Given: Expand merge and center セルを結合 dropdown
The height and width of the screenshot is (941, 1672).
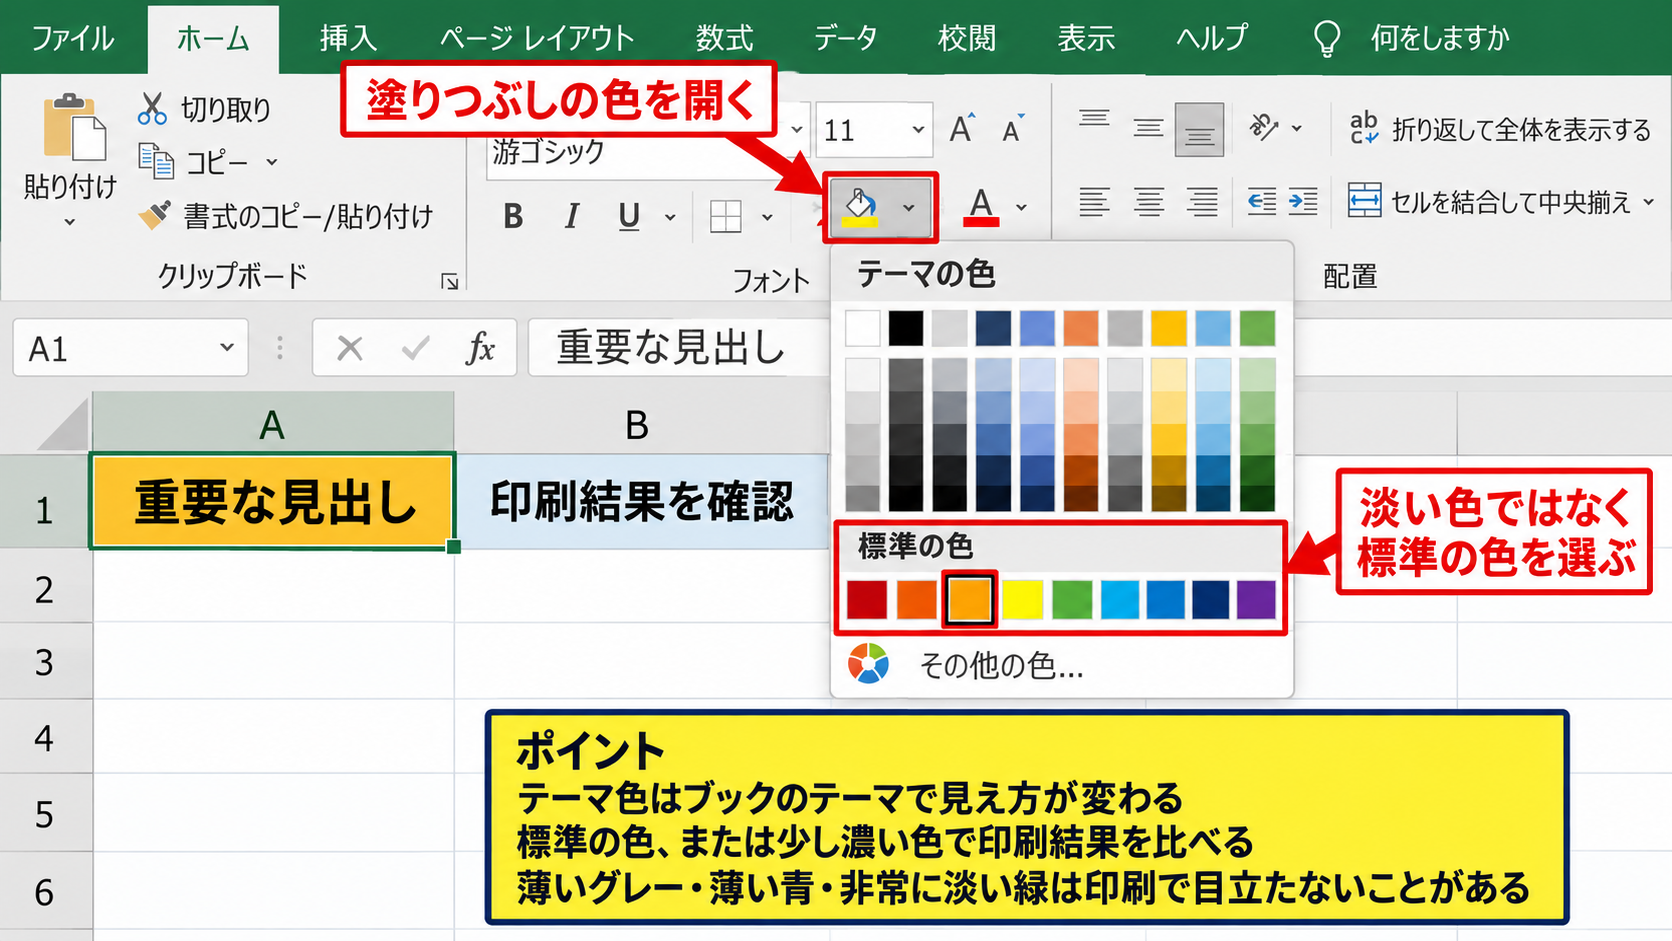Looking at the screenshot, I should tap(1649, 202).
